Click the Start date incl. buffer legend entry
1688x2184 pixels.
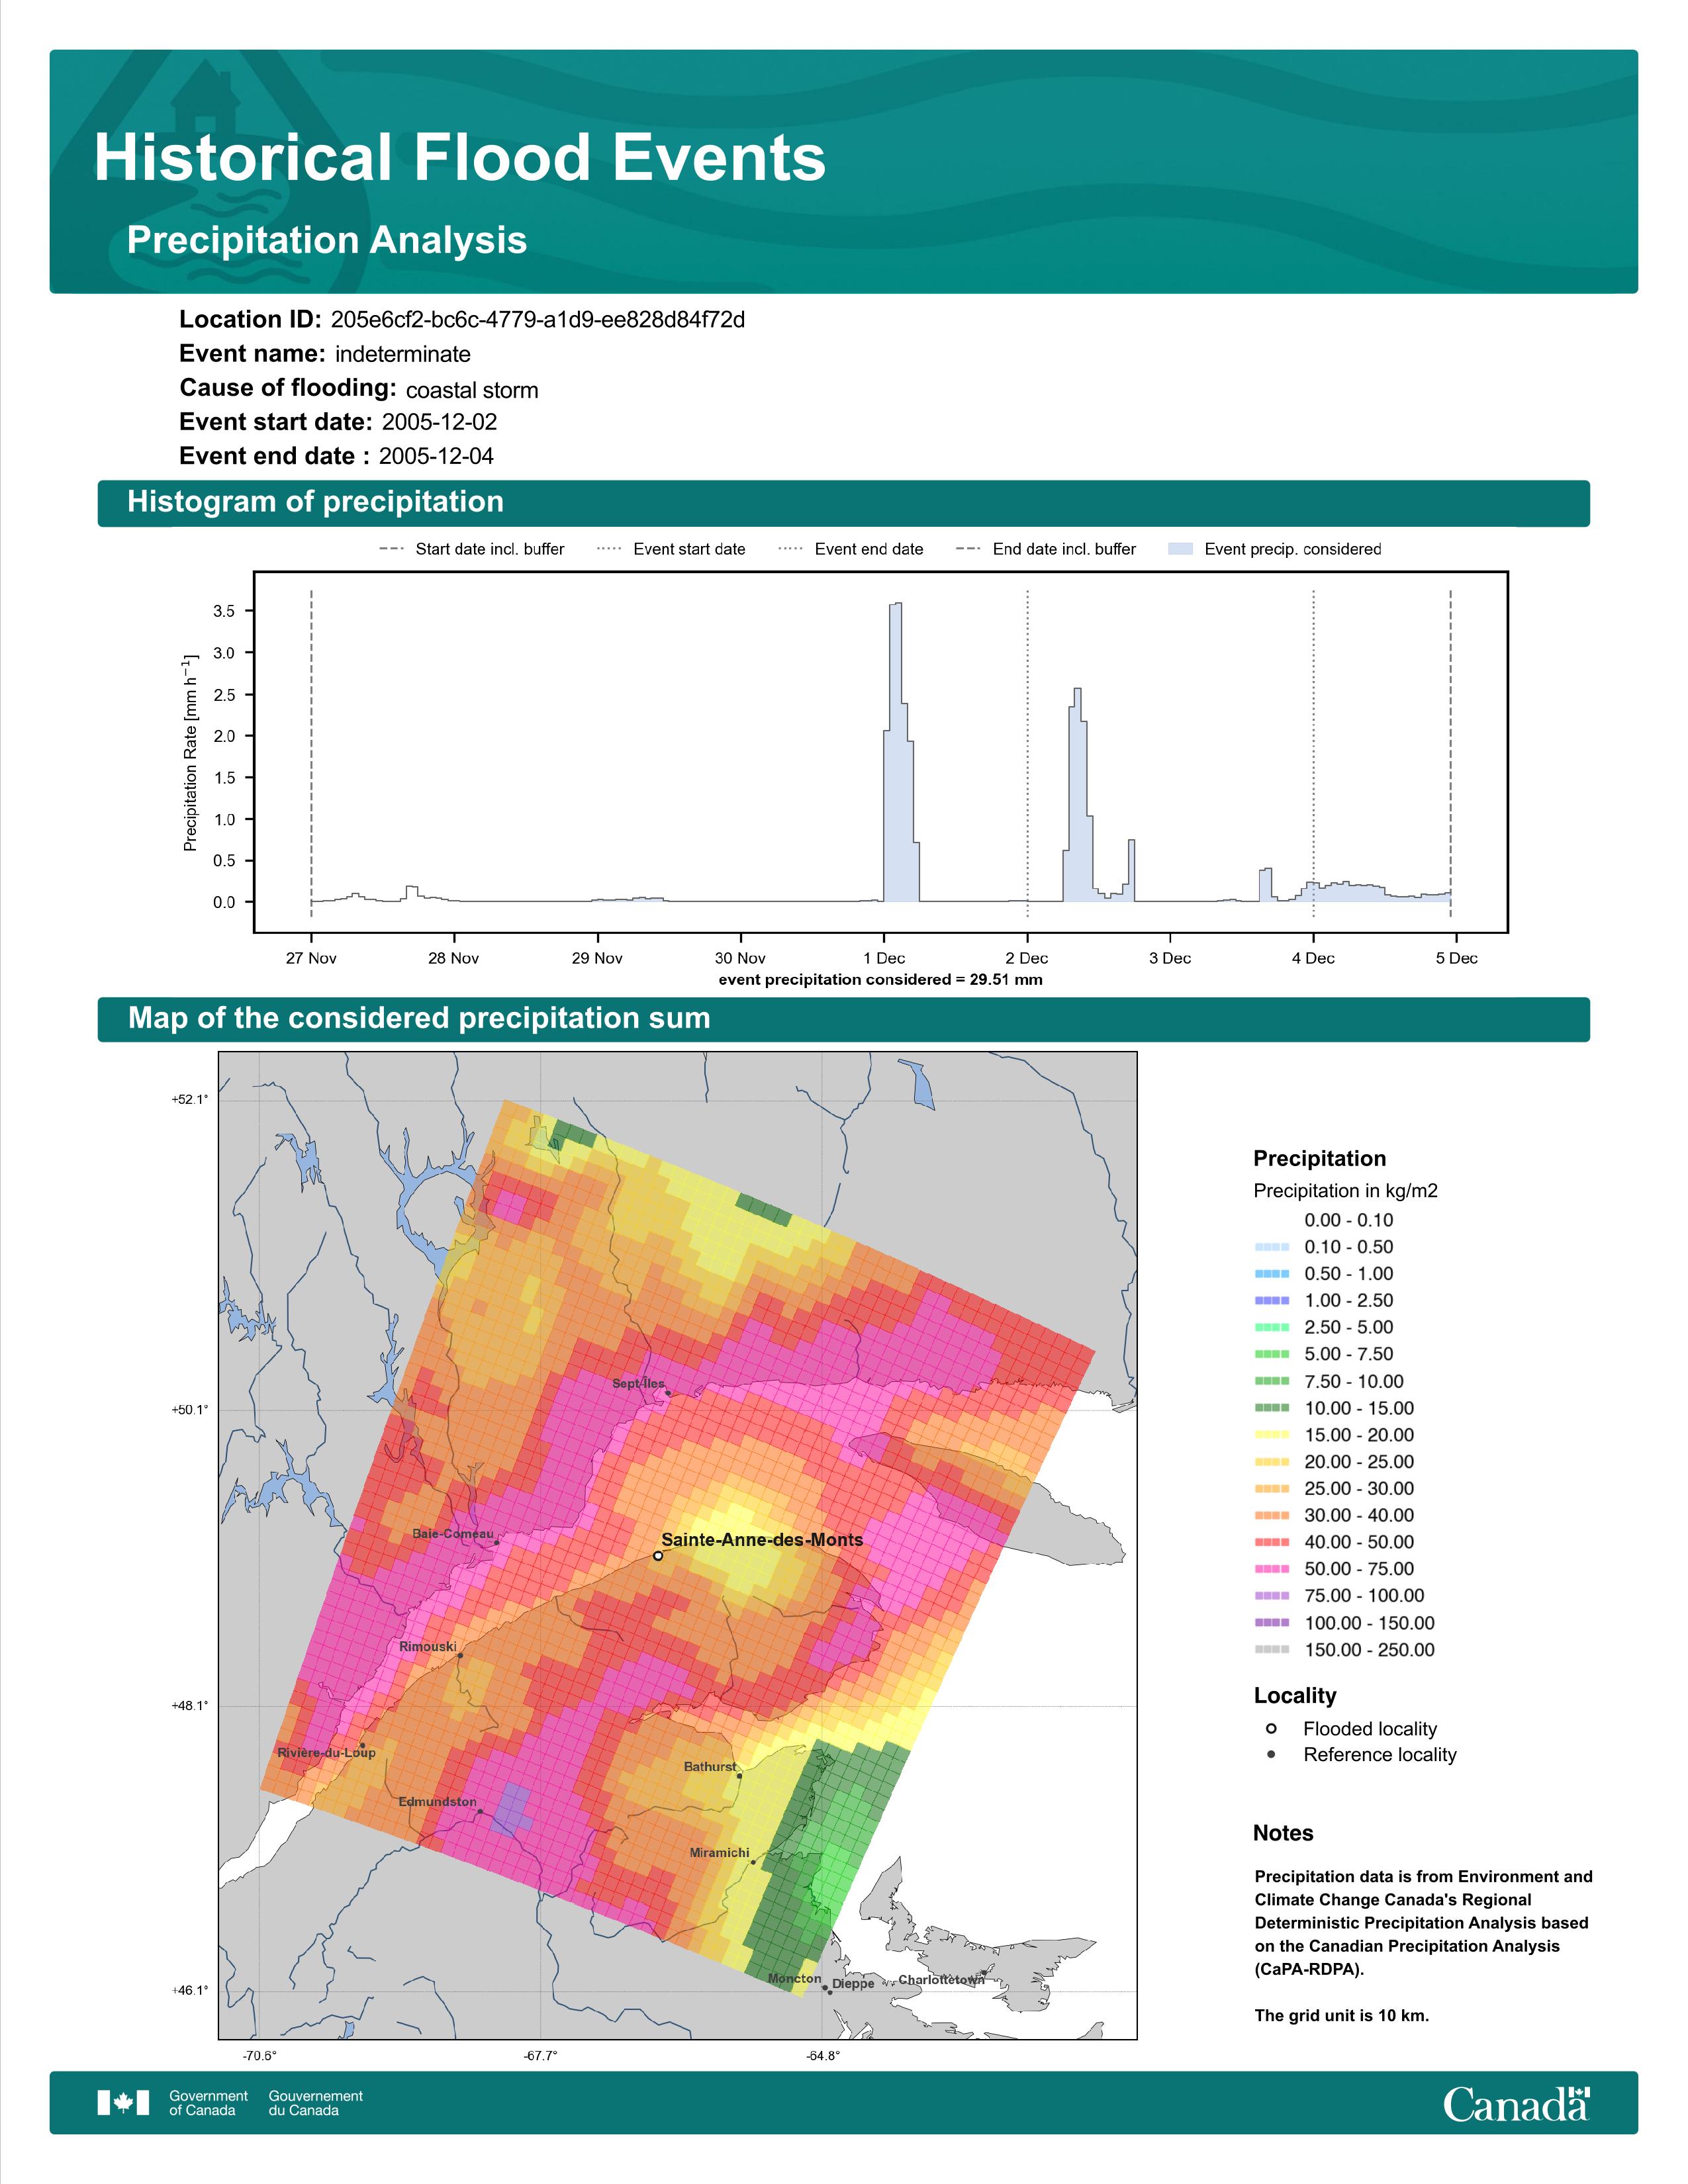[x=472, y=549]
